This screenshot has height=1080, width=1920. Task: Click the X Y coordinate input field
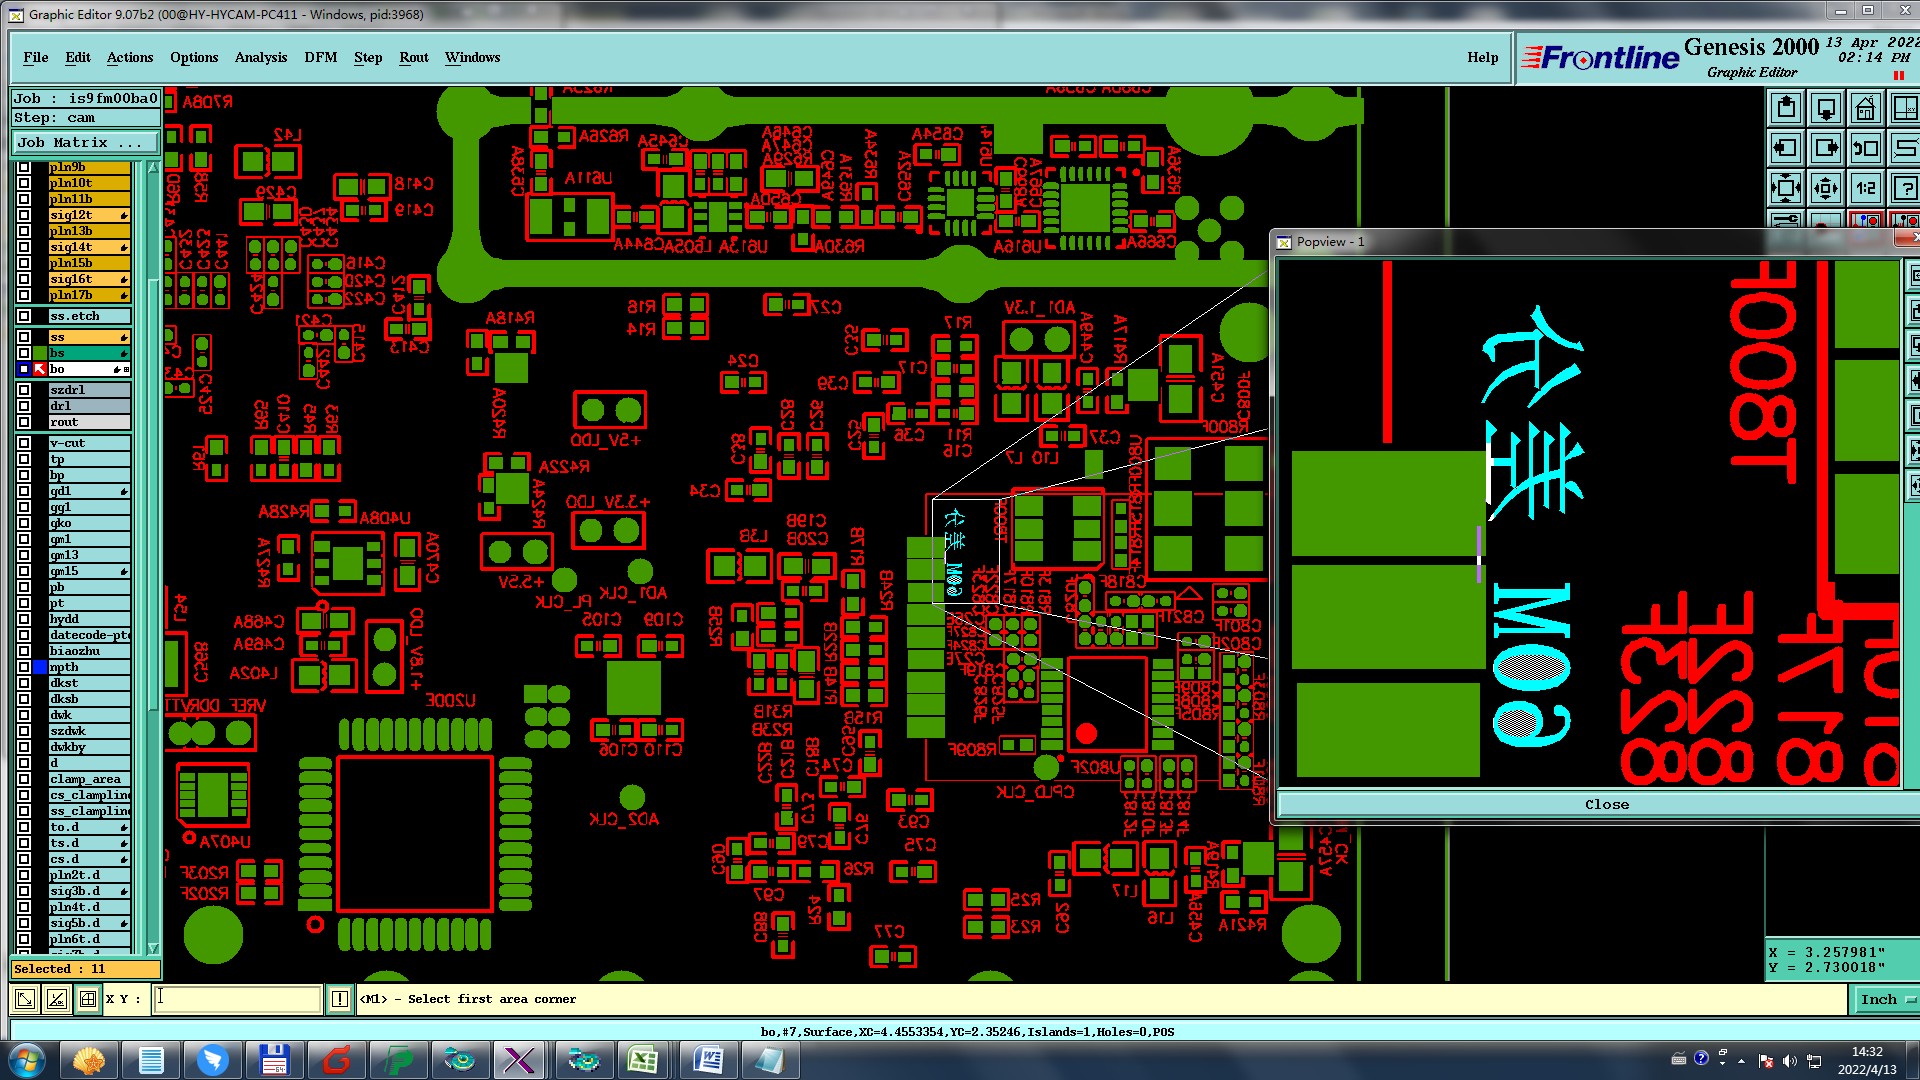pyautogui.click(x=237, y=998)
